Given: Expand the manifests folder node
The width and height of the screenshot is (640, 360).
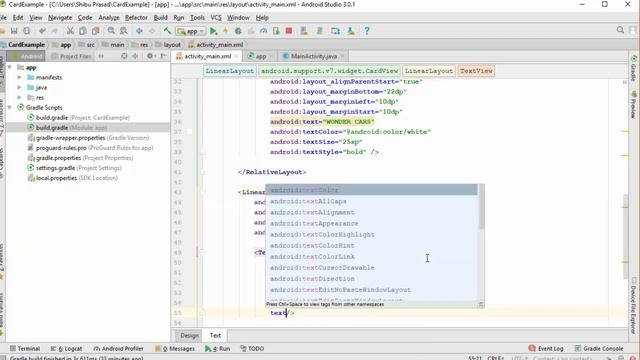Looking at the screenshot, I should (x=19, y=77).
